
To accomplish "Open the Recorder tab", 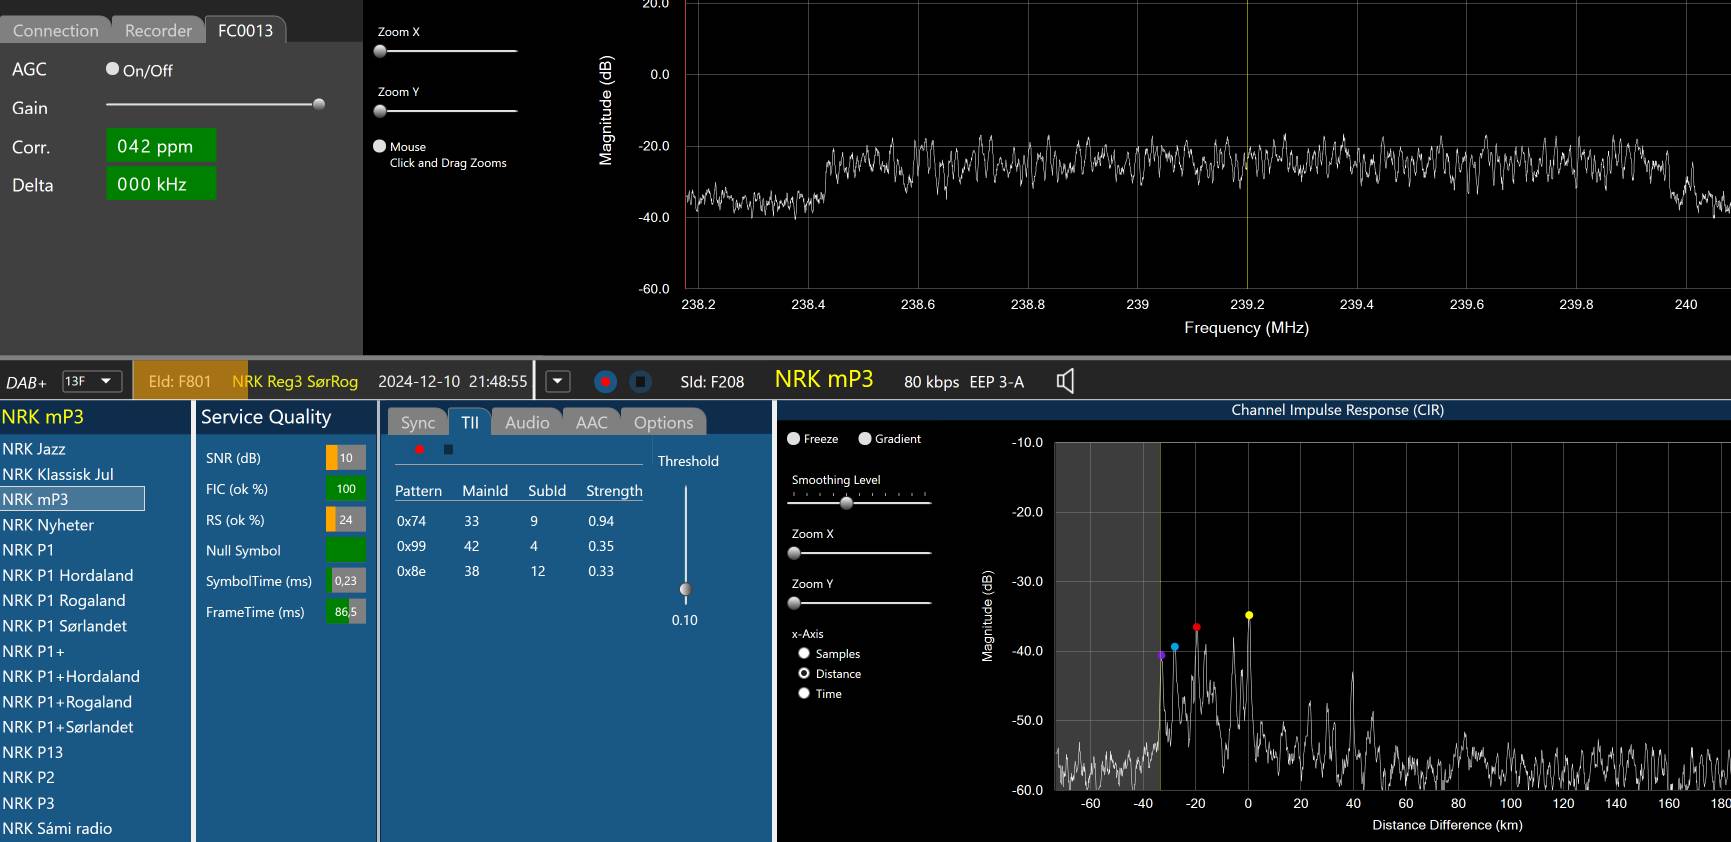I will pyautogui.click(x=158, y=30).
